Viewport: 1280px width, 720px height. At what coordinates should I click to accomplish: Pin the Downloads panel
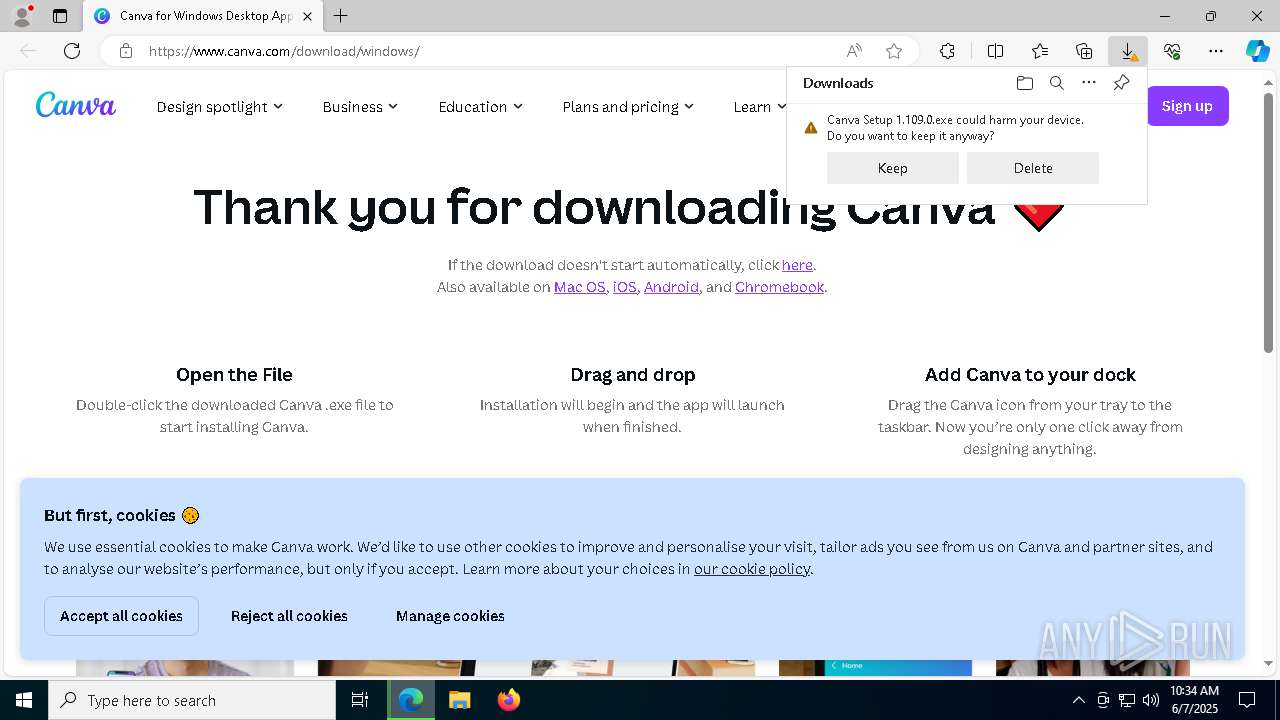1122,83
